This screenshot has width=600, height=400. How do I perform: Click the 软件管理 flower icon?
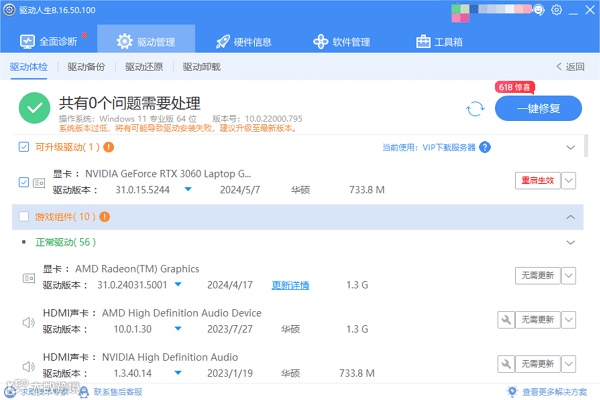(x=321, y=41)
